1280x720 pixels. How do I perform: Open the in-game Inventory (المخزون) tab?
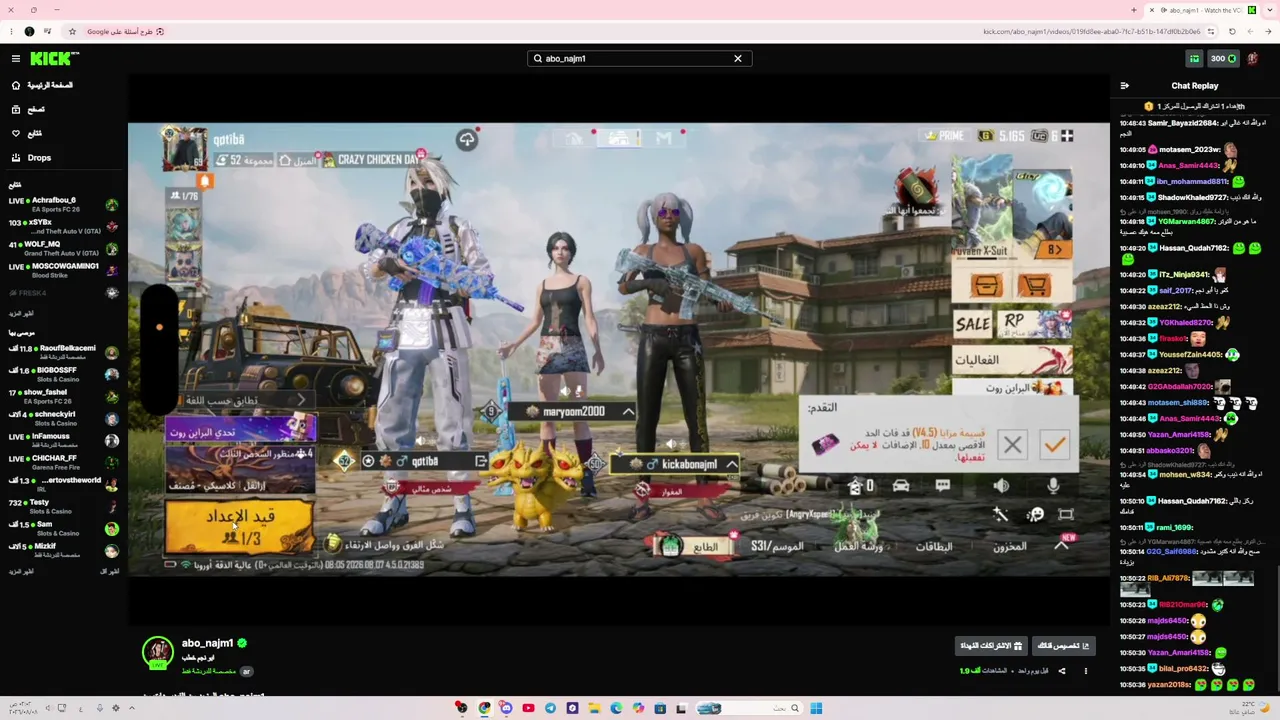click(1010, 546)
